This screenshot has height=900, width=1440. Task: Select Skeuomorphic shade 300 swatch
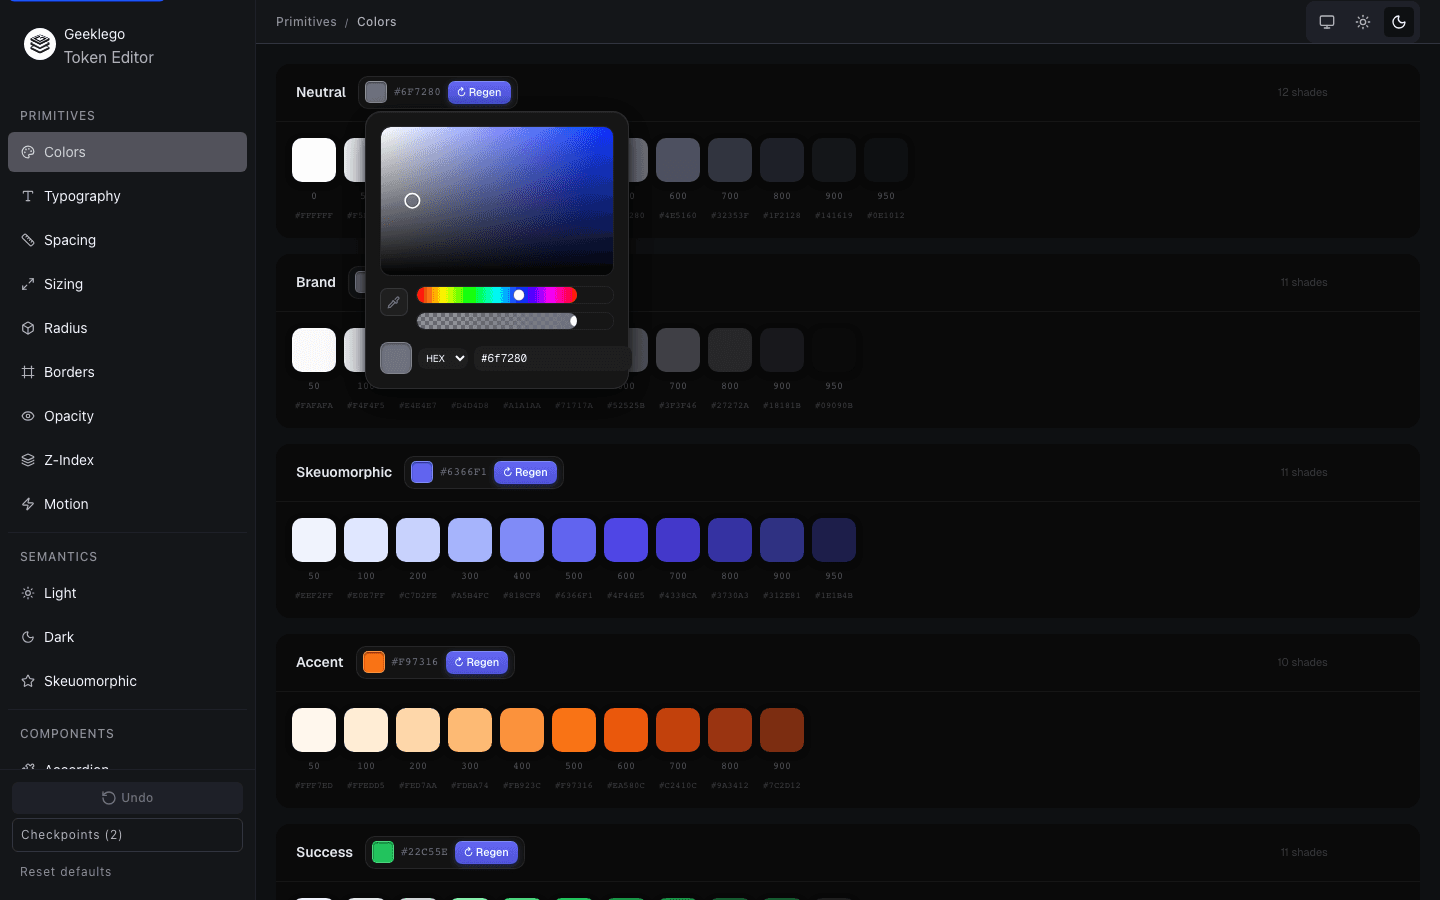point(470,540)
